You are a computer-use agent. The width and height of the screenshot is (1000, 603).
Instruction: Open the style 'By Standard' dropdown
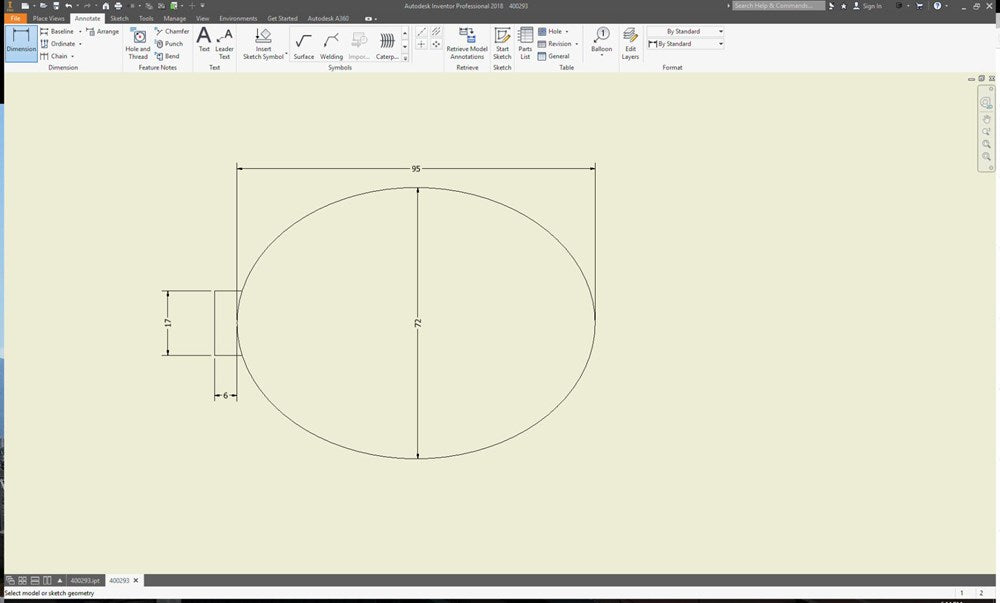(x=720, y=44)
